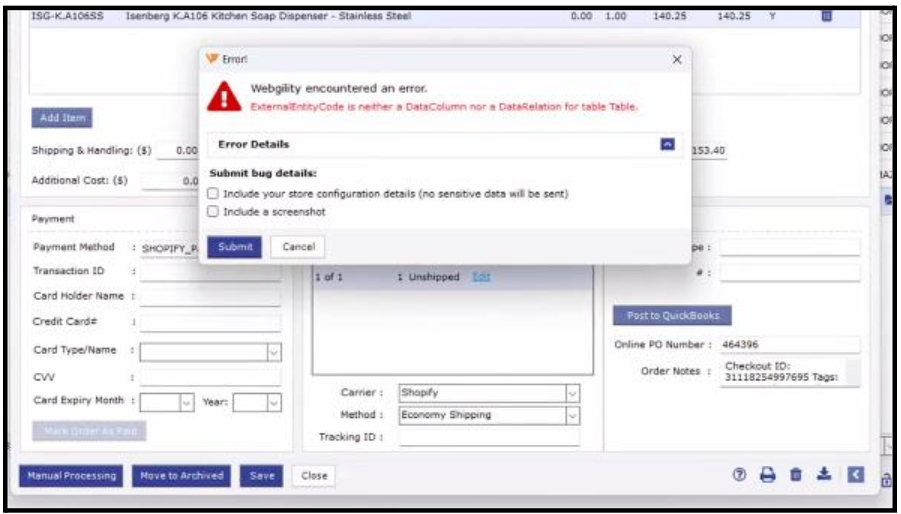This screenshot has width=901, height=514.
Task: Click the Manual Processing button
Action: pyautogui.click(x=71, y=476)
